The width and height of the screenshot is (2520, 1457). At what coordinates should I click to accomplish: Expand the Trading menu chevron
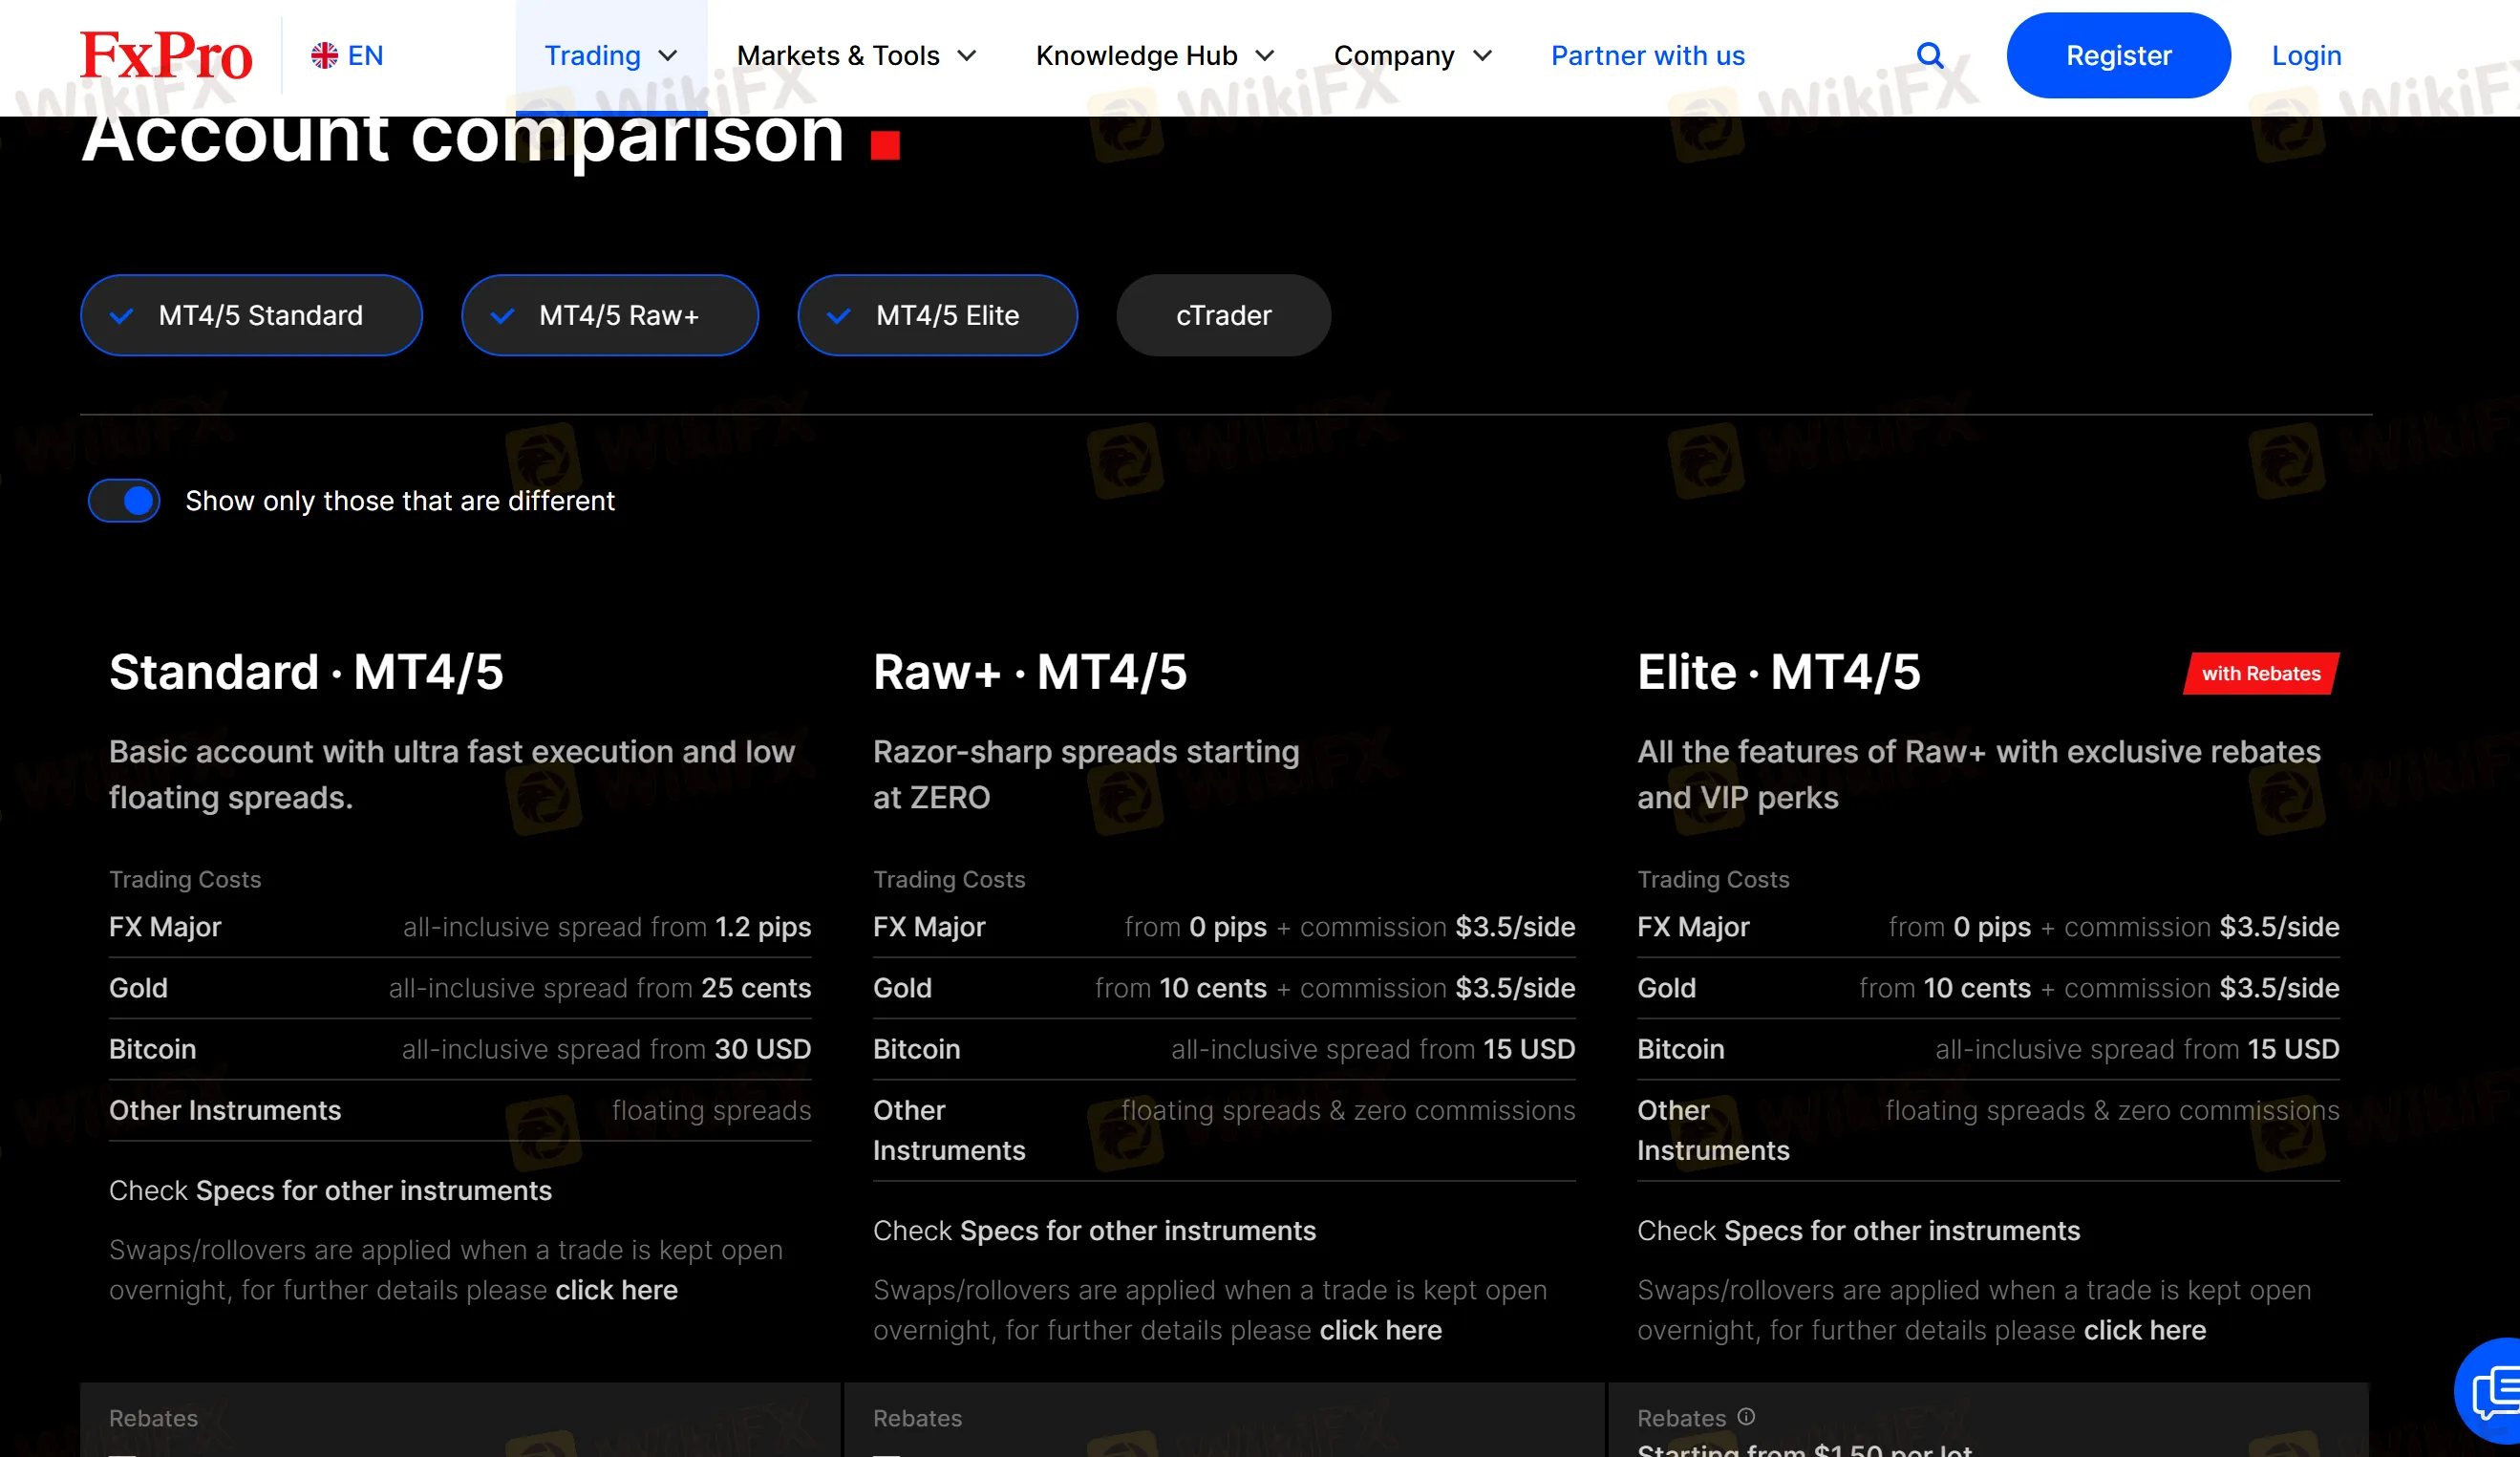668,56
